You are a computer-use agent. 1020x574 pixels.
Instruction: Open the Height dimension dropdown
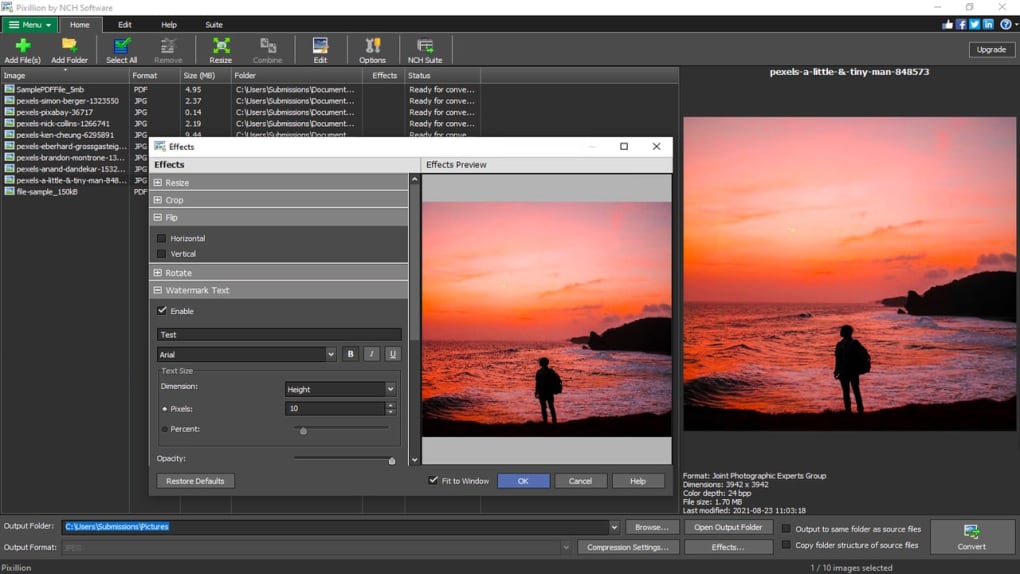point(390,389)
